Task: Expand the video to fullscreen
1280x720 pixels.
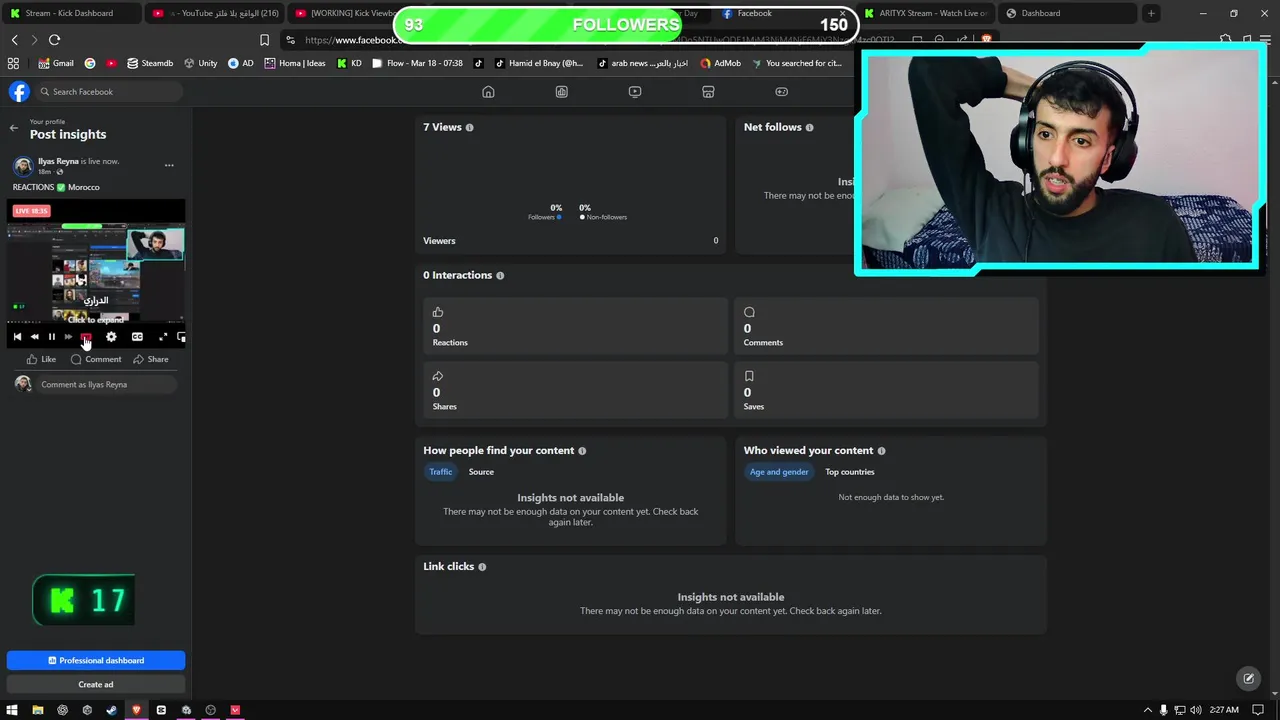Action: coord(163,337)
